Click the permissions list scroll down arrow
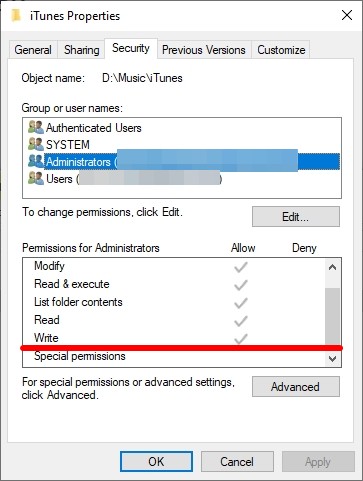 click(x=332, y=358)
